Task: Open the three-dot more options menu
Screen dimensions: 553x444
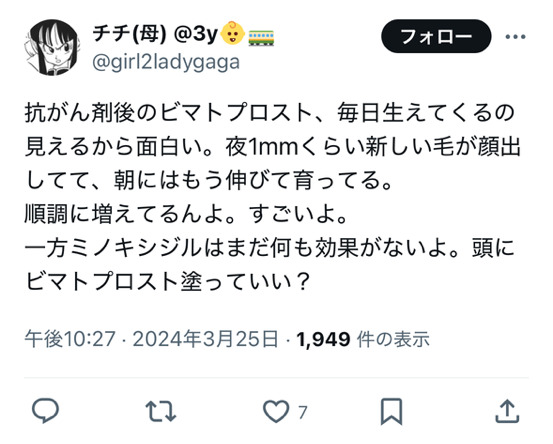Action: [x=515, y=36]
